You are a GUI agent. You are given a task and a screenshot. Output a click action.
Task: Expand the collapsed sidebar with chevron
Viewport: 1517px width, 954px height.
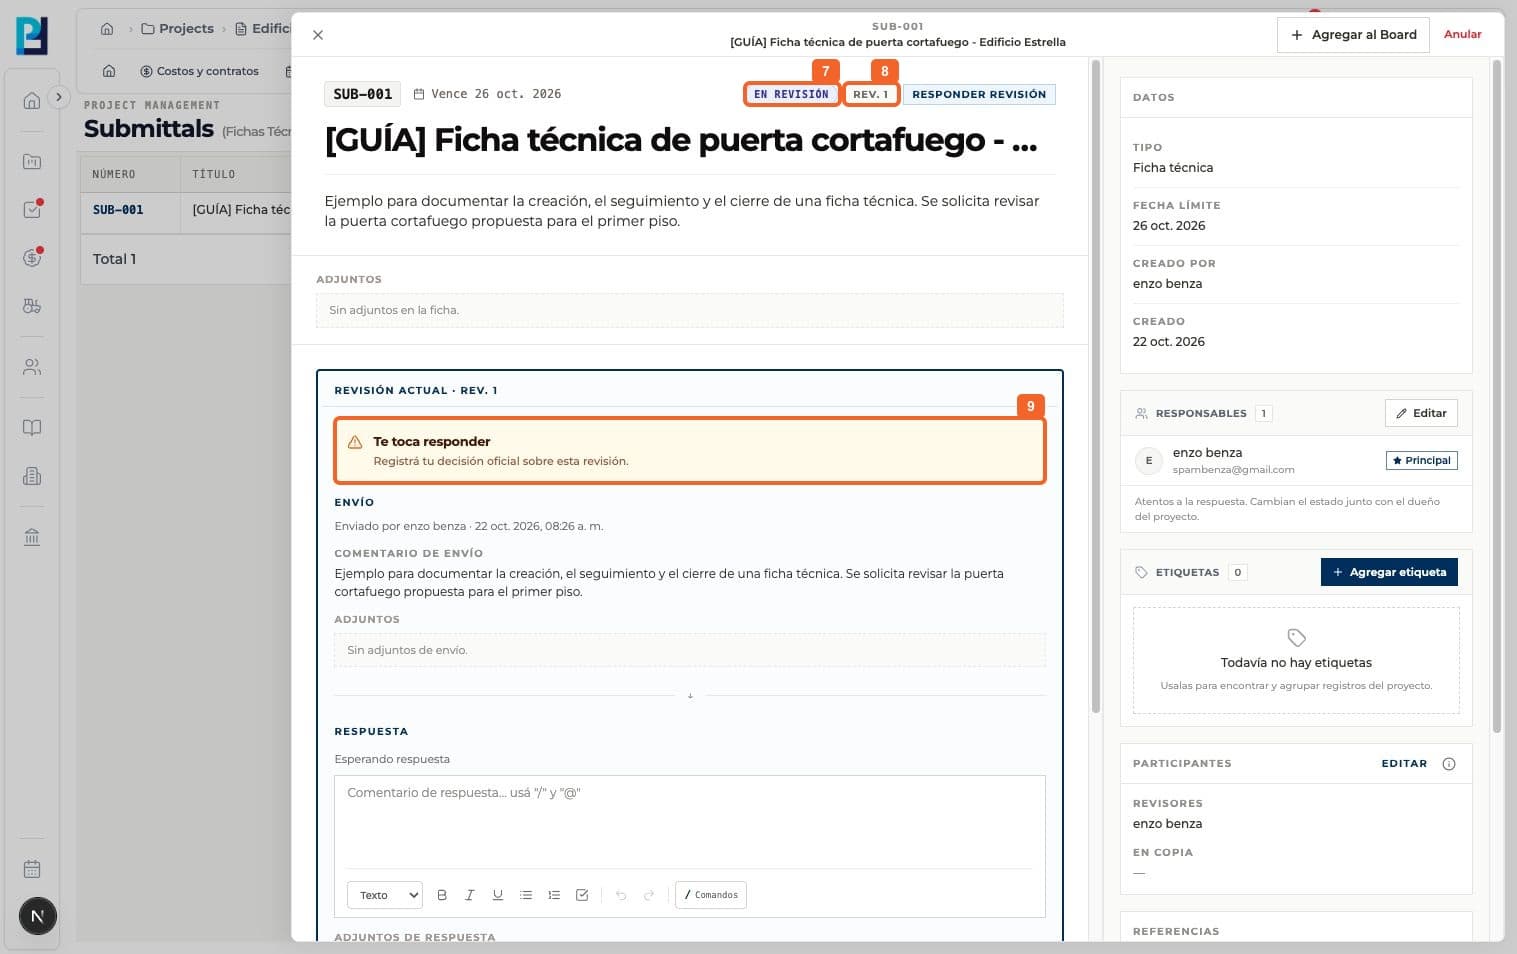(x=59, y=97)
